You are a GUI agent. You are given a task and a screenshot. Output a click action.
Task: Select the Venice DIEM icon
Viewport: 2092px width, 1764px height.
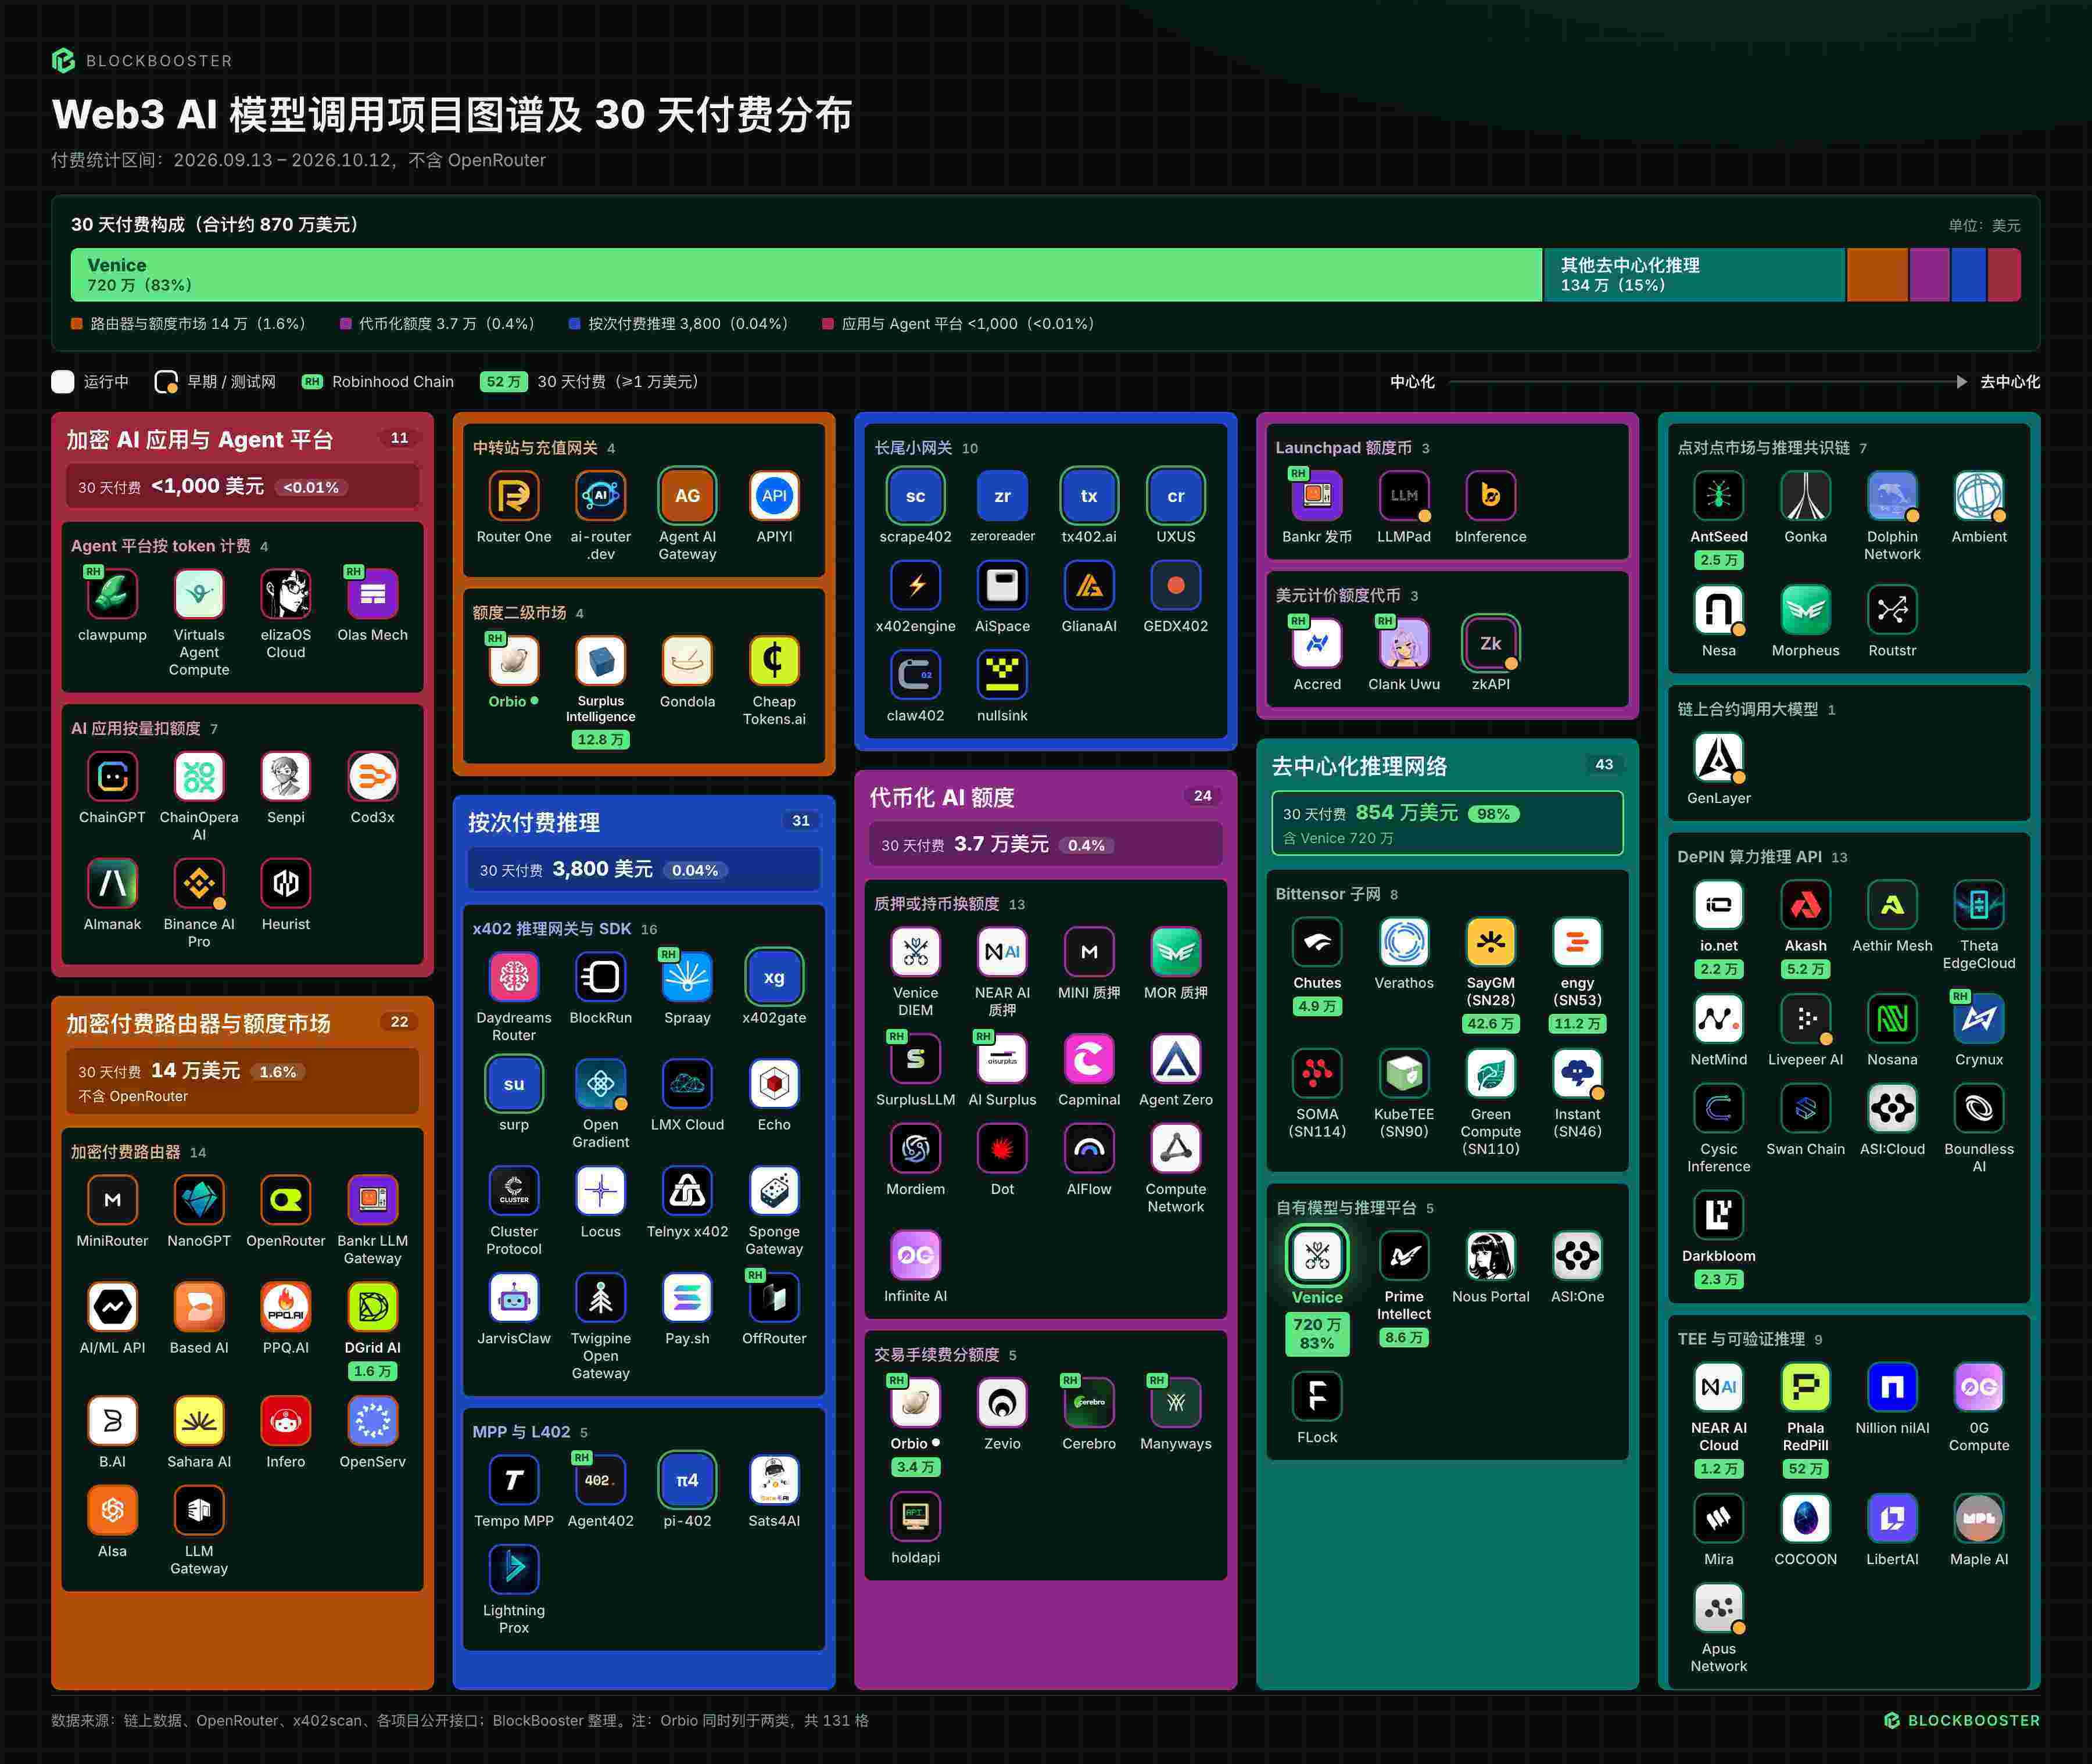pyautogui.click(x=915, y=952)
